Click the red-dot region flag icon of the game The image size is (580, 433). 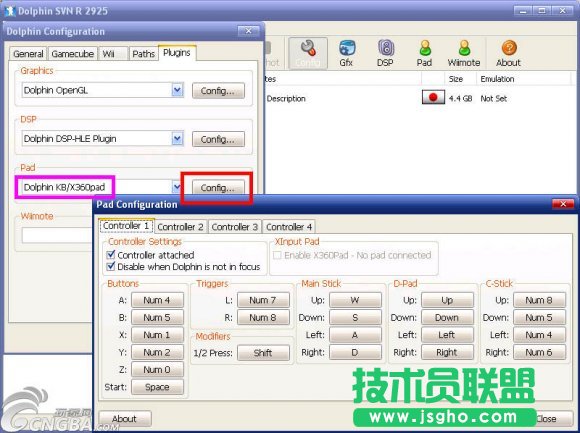click(x=433, y=98)
